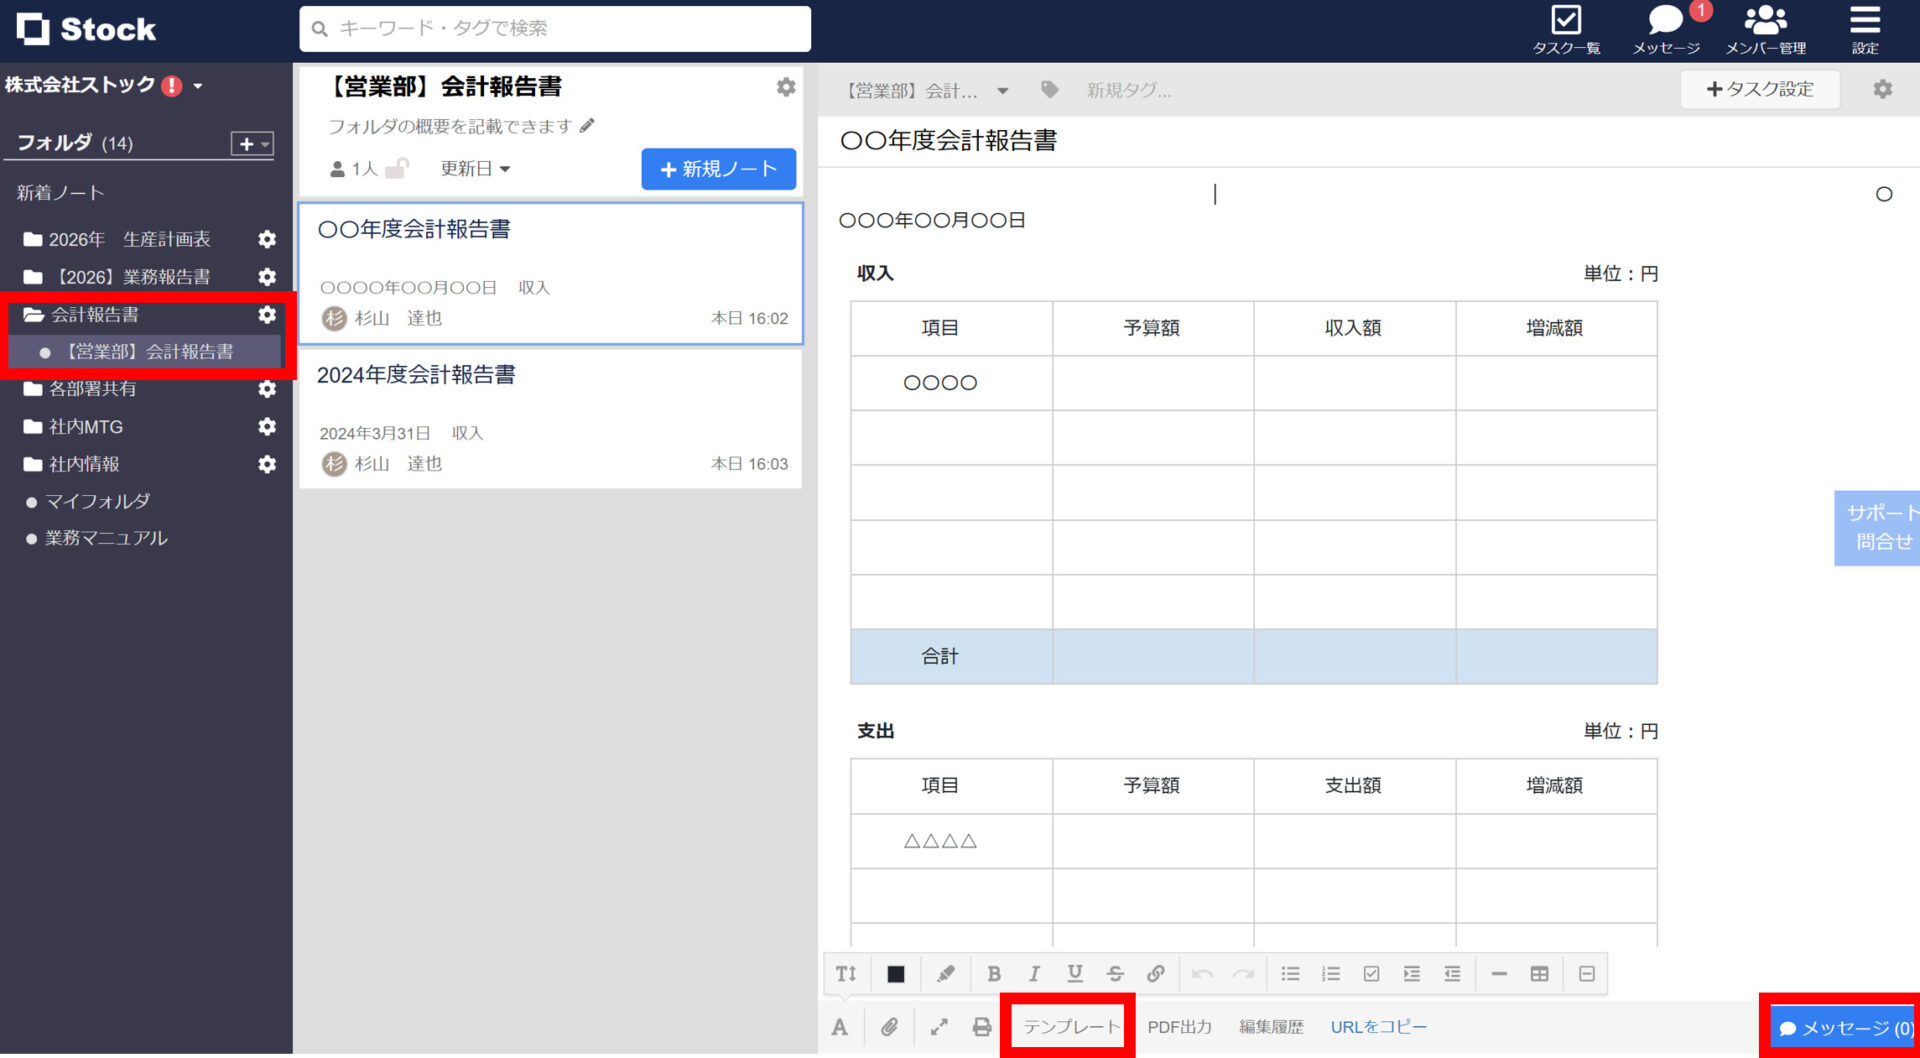This screenshot has height=1058, width=1920.
Task: Open the 設定 hamburger menu icon
Action: pos(1866,20)
